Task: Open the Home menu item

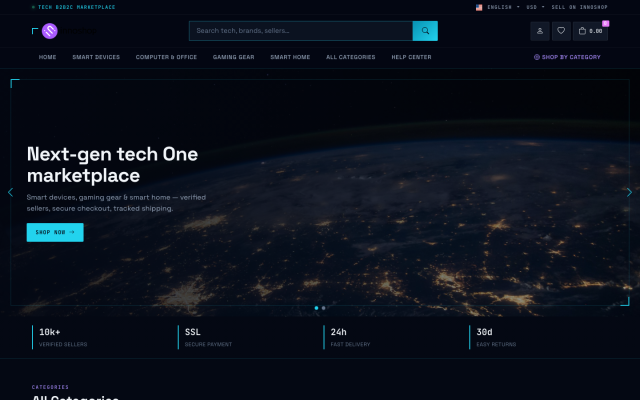Action: 47,57
